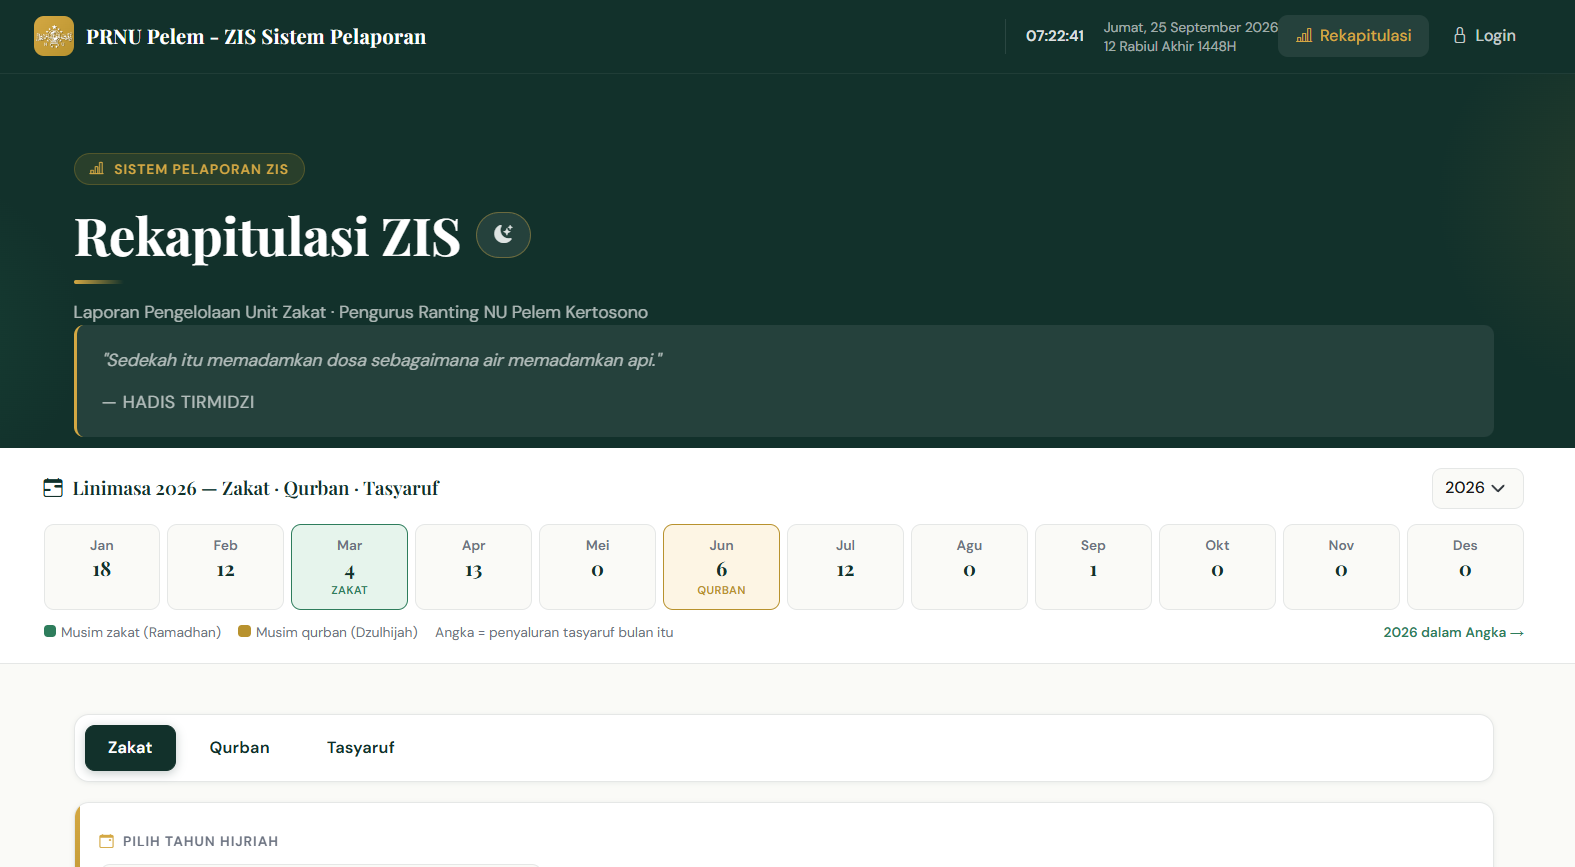Open the 2026 dalam Angka link
This screenshot has height=867, width=1575.
1453,633
